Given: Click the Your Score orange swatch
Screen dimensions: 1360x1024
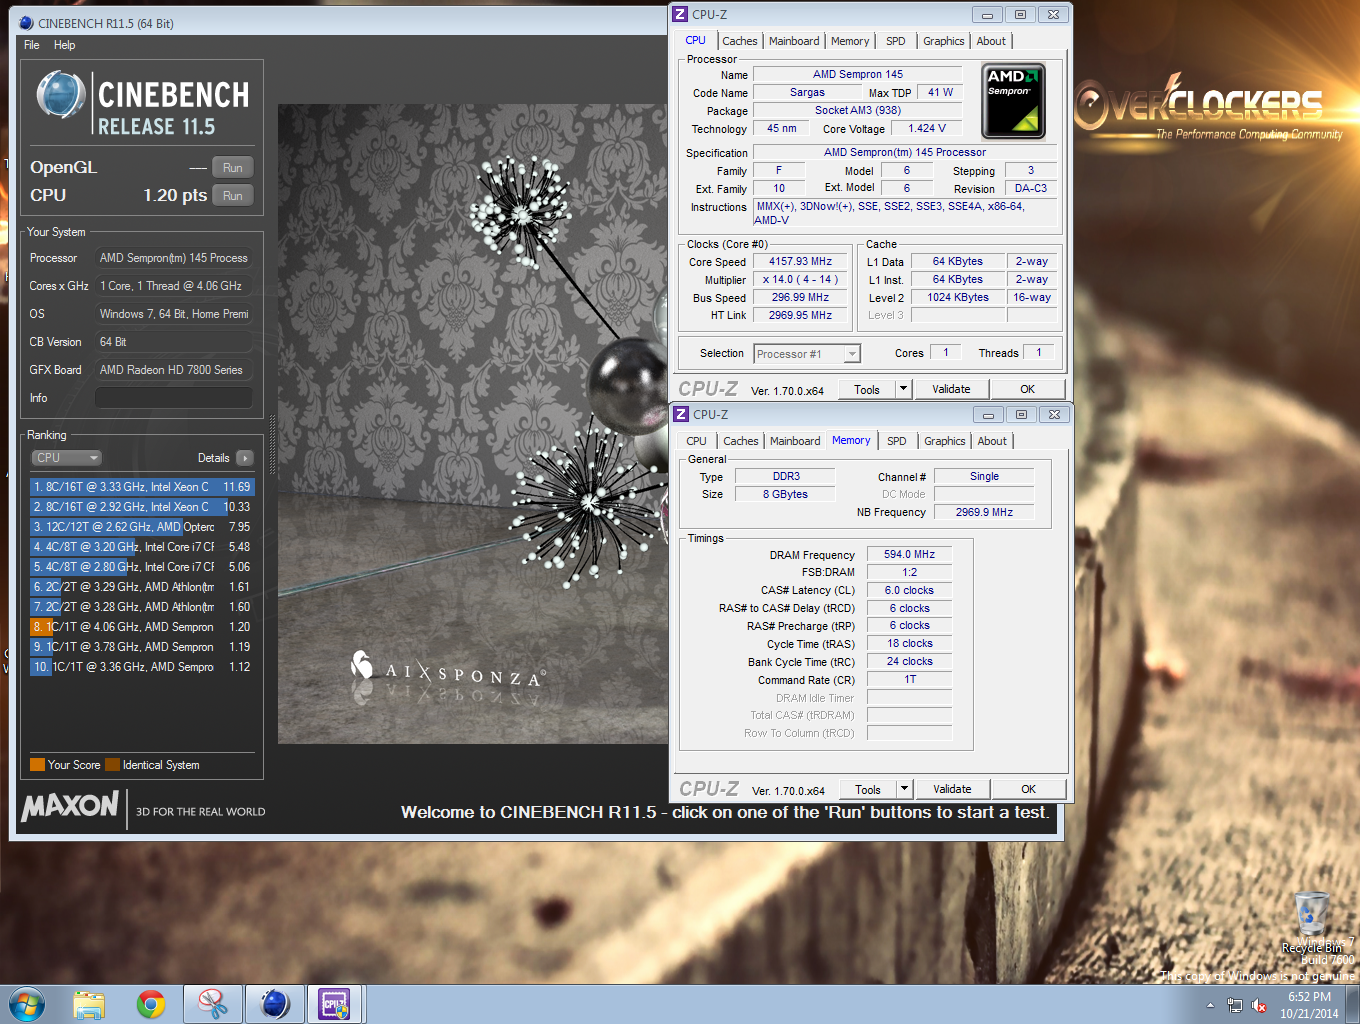Looking at the screenshot, I should coord(37,765).
